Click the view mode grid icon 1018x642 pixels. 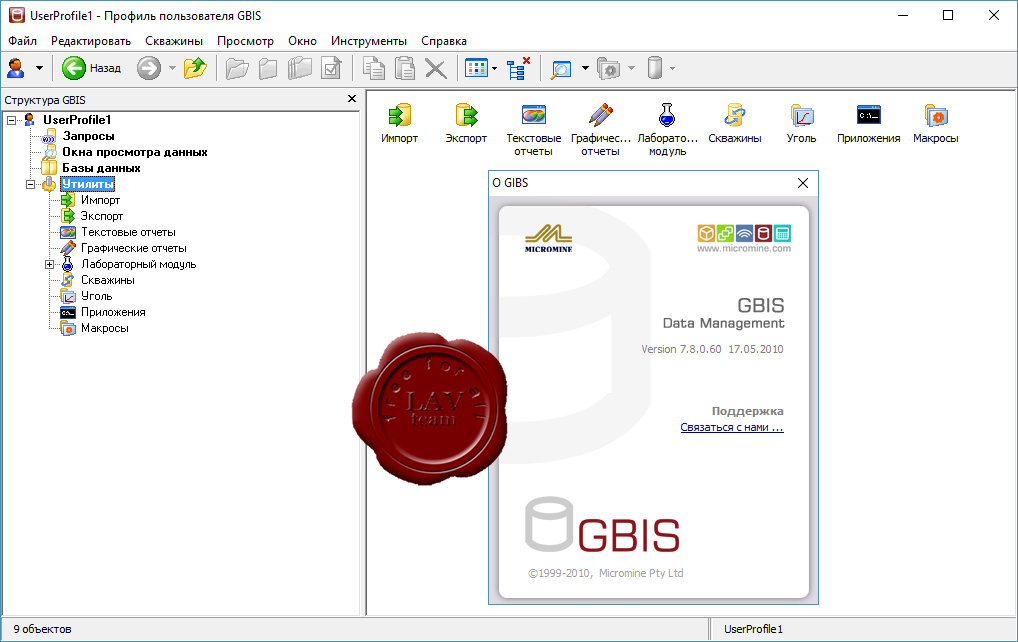point(477,68)
